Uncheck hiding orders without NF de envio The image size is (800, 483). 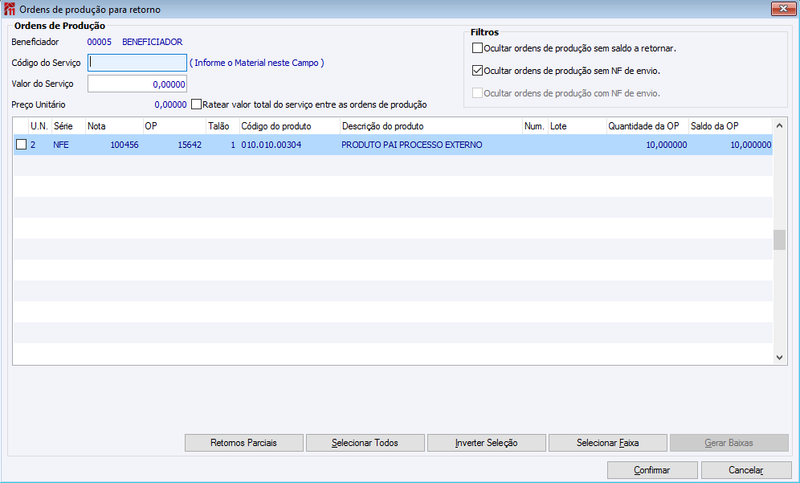tap(477, 70)
